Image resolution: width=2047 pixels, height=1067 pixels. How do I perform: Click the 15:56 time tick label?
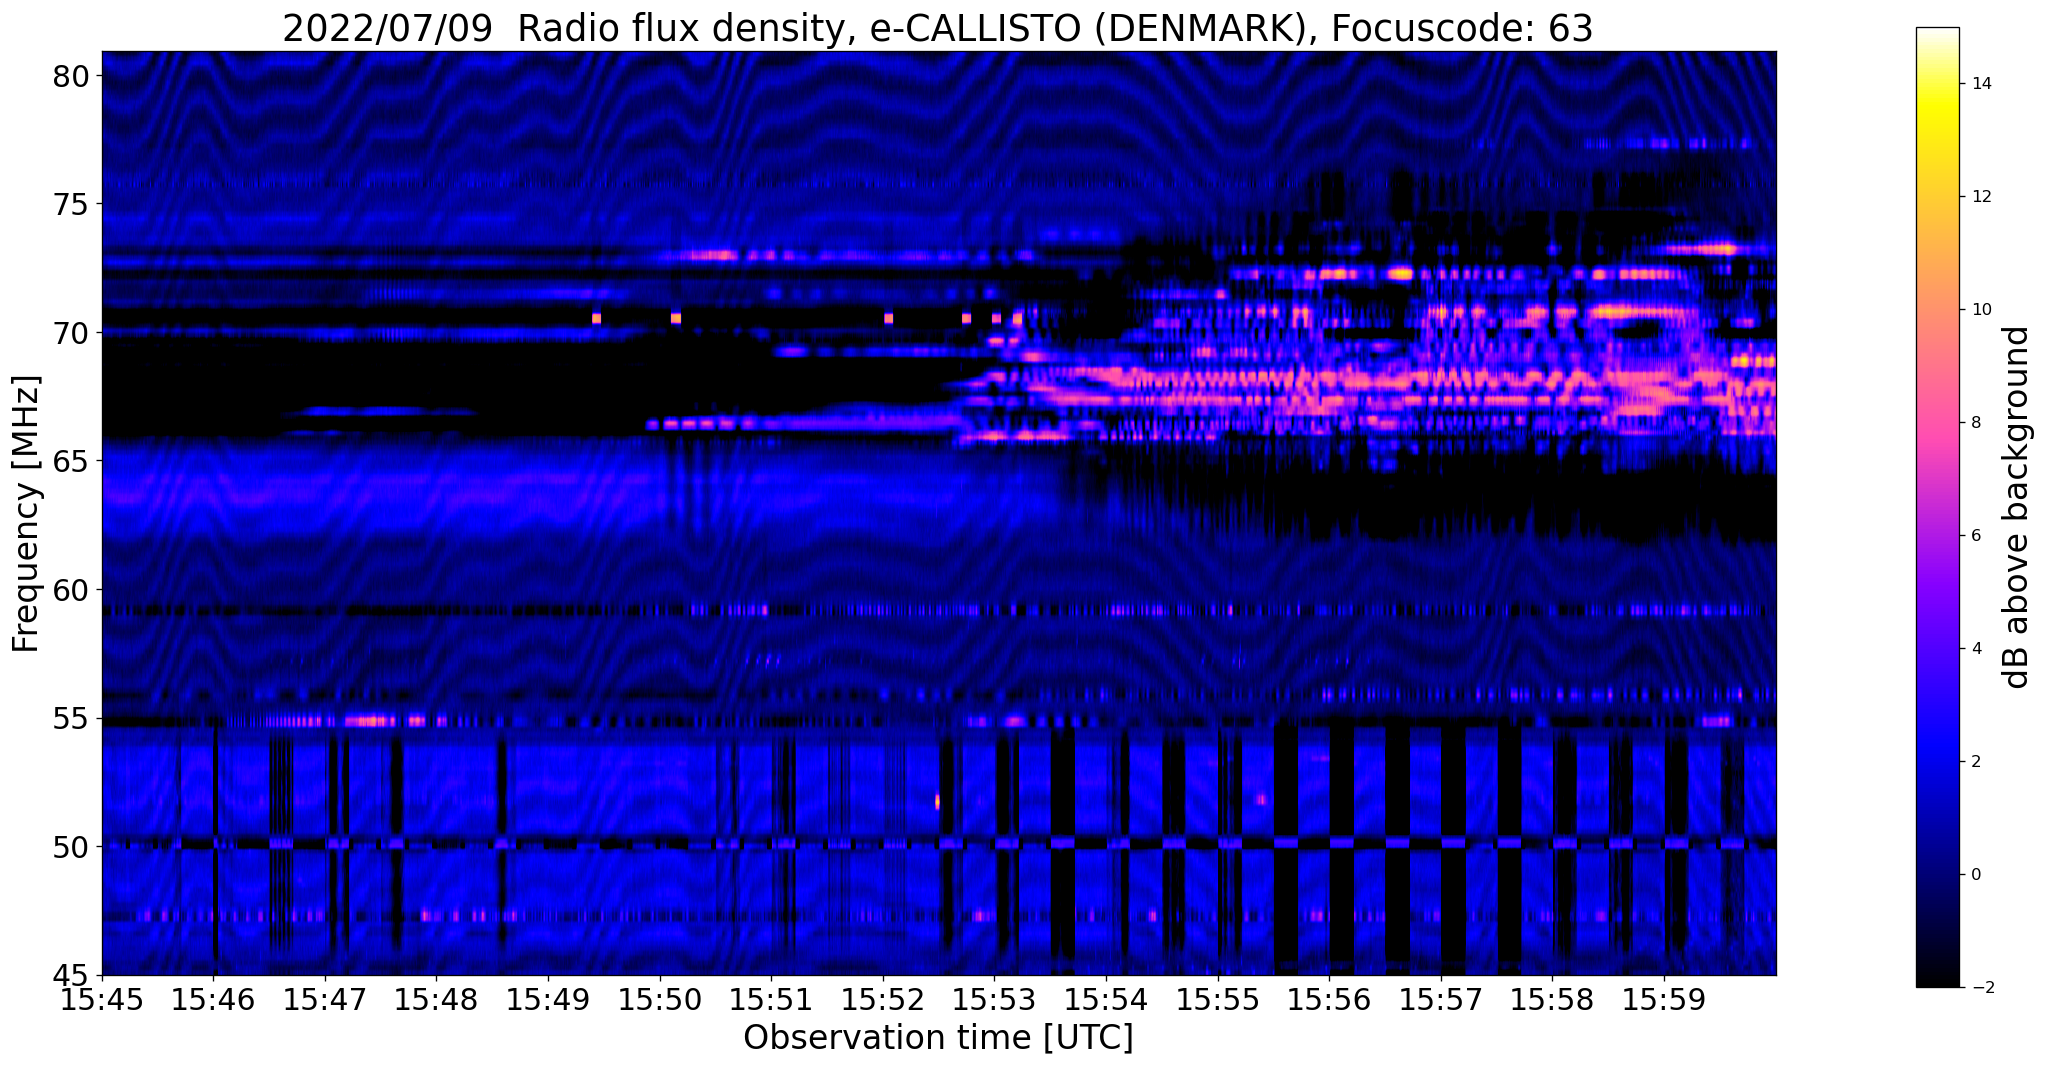pos(1329,1000)
